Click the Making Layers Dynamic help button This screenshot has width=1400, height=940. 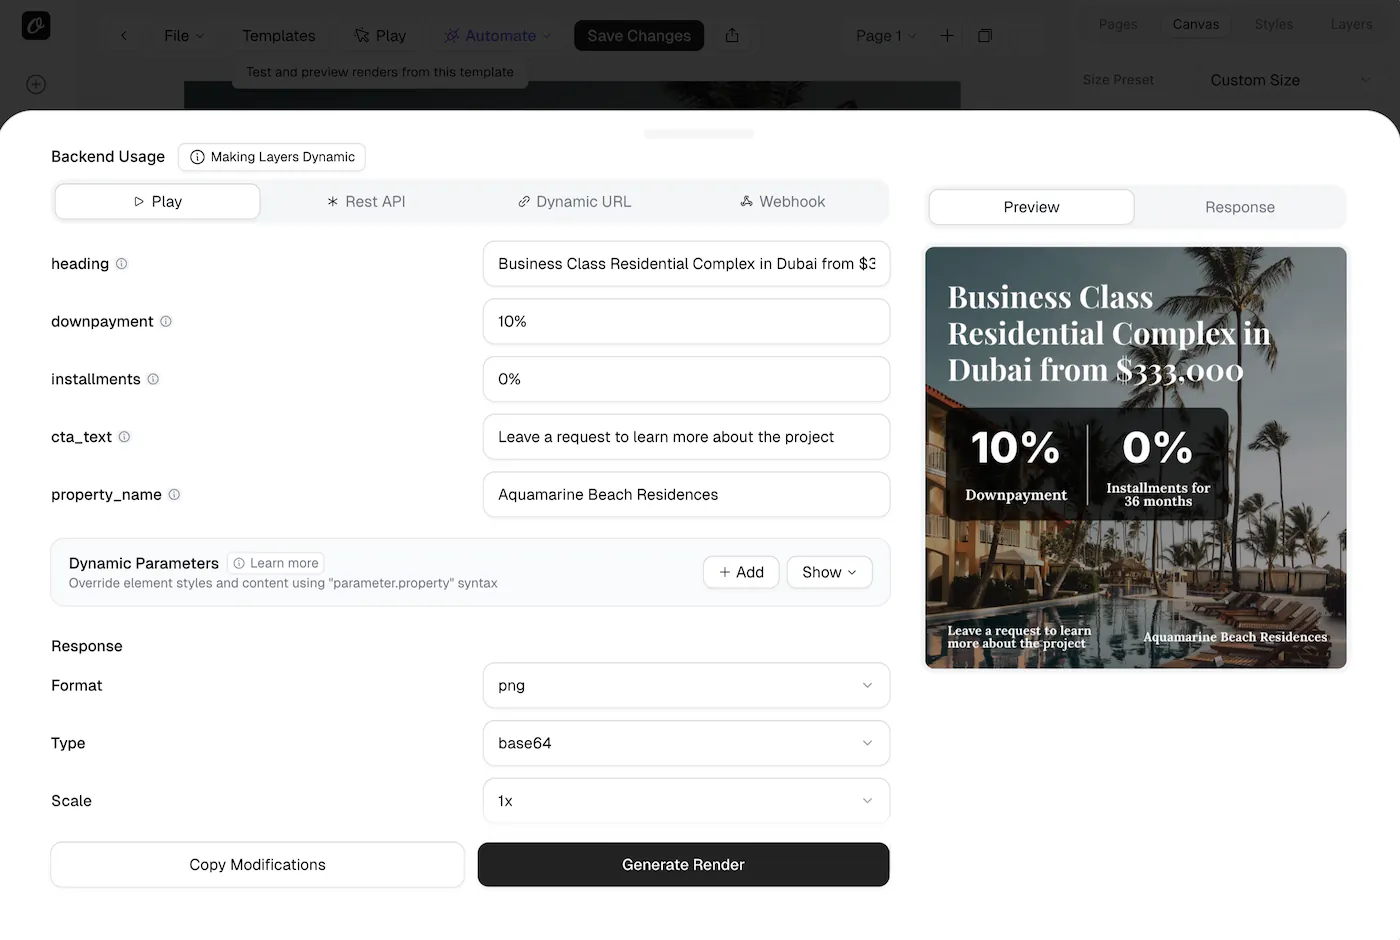tap(272, 157)
